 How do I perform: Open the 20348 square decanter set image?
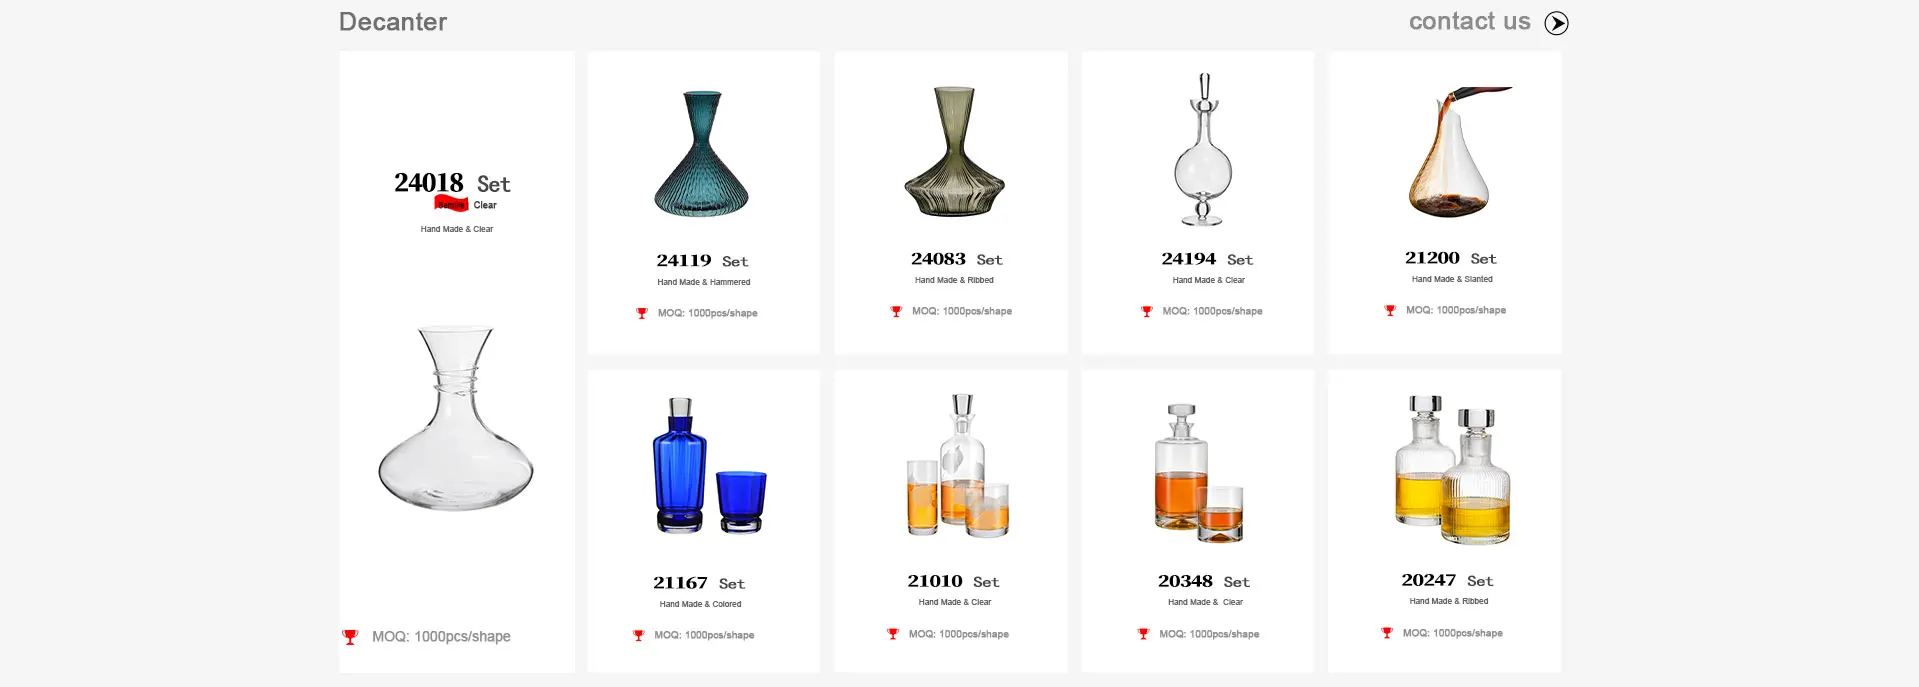1199,472
